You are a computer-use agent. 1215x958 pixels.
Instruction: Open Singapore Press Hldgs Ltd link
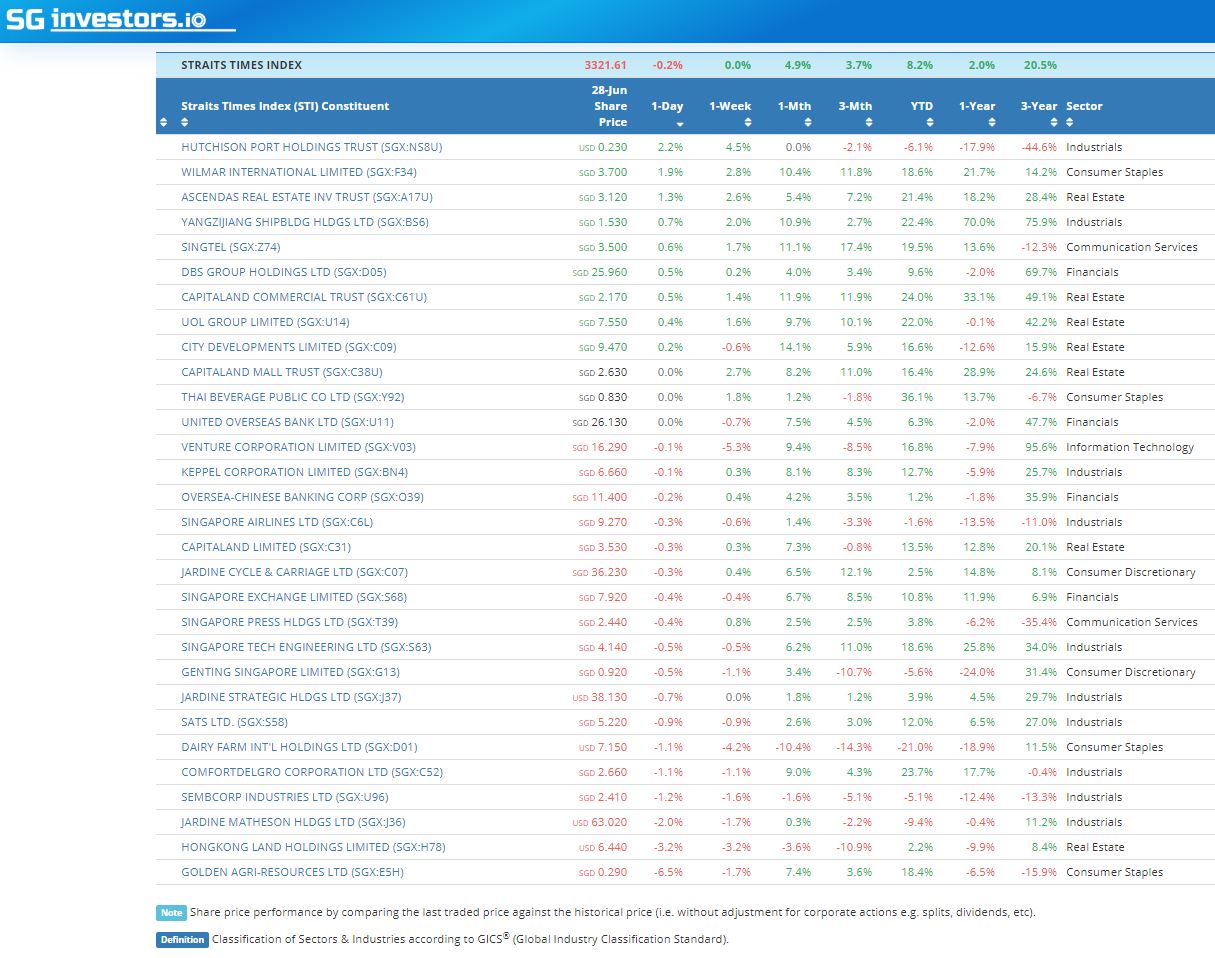tap(290, 622)
